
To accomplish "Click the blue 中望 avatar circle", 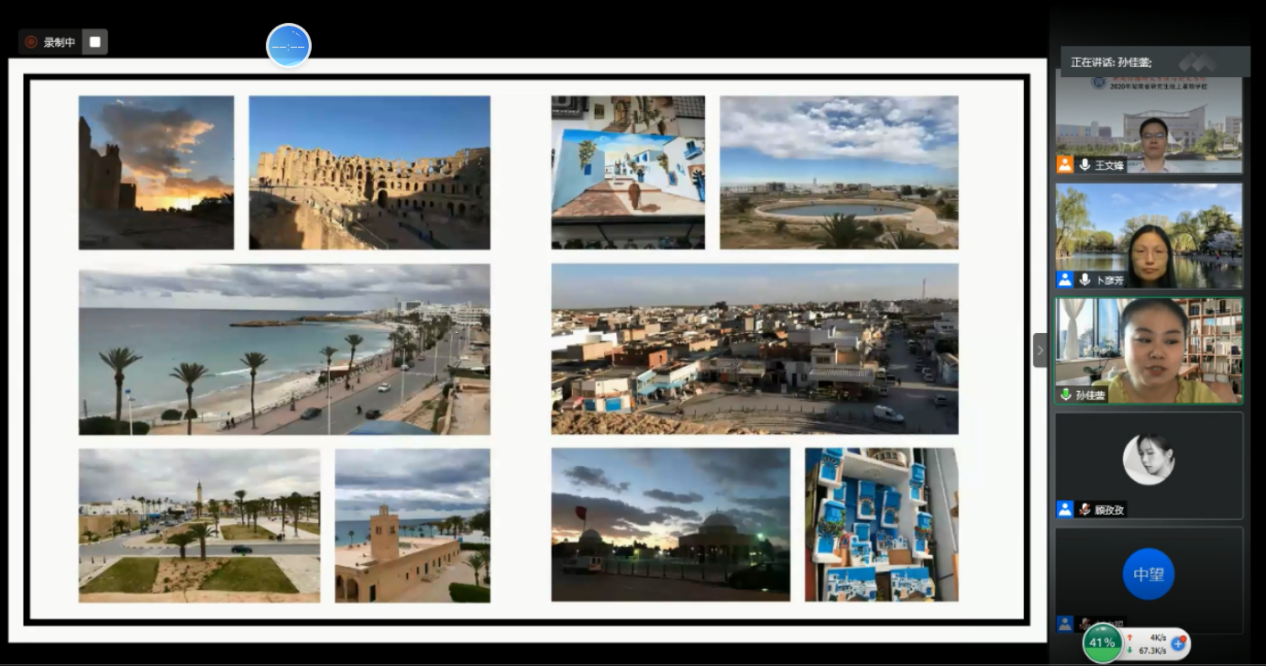I will (1148, 574).
